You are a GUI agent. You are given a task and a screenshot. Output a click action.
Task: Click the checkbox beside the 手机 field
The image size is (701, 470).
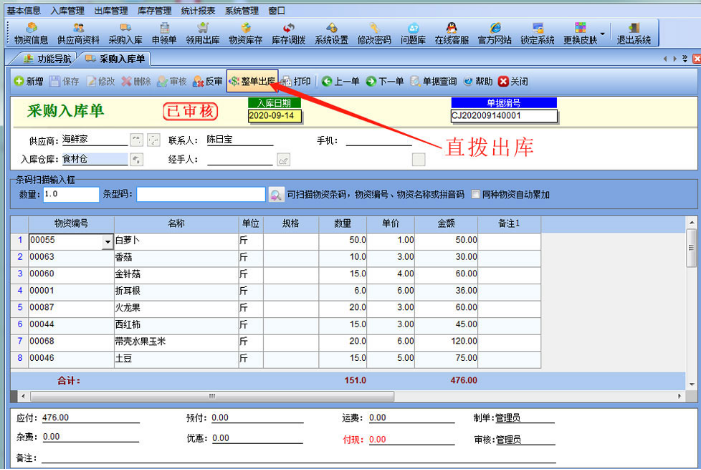pyautogui.click(x=418, y=159)
